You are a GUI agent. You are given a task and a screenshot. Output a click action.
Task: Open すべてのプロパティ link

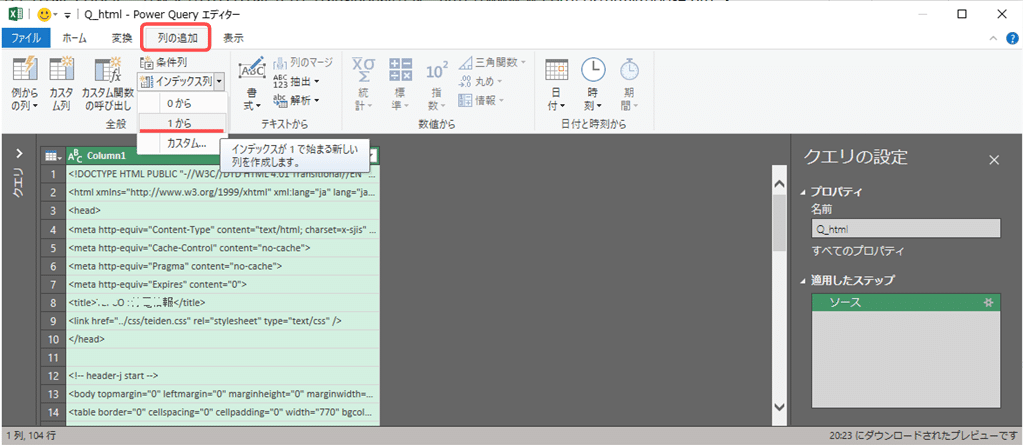(x=858, y=251)
